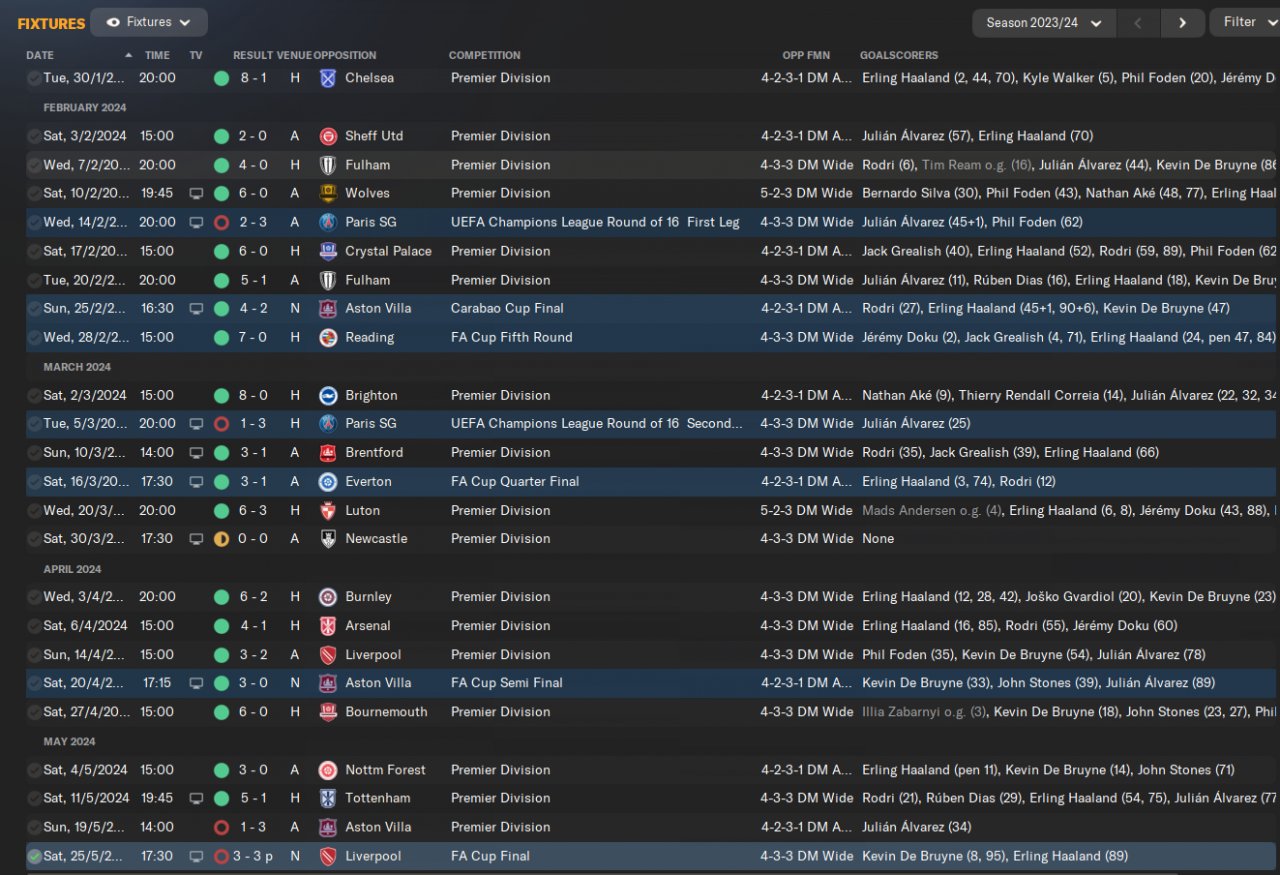The width and height of the screenshot is (1280, 875).
Task: Toggle the check circle on the Arsenal row
Action: [x=34, y=626]
